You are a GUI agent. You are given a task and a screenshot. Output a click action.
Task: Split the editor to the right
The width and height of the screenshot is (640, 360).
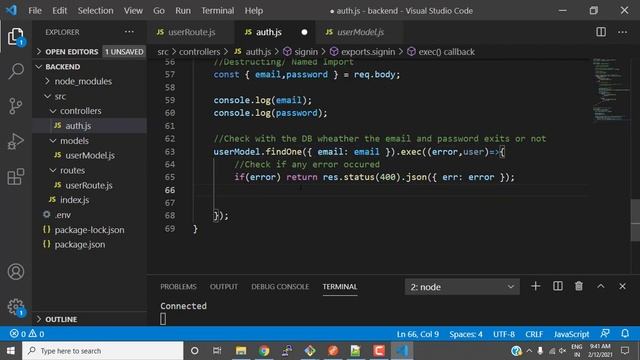601,32
